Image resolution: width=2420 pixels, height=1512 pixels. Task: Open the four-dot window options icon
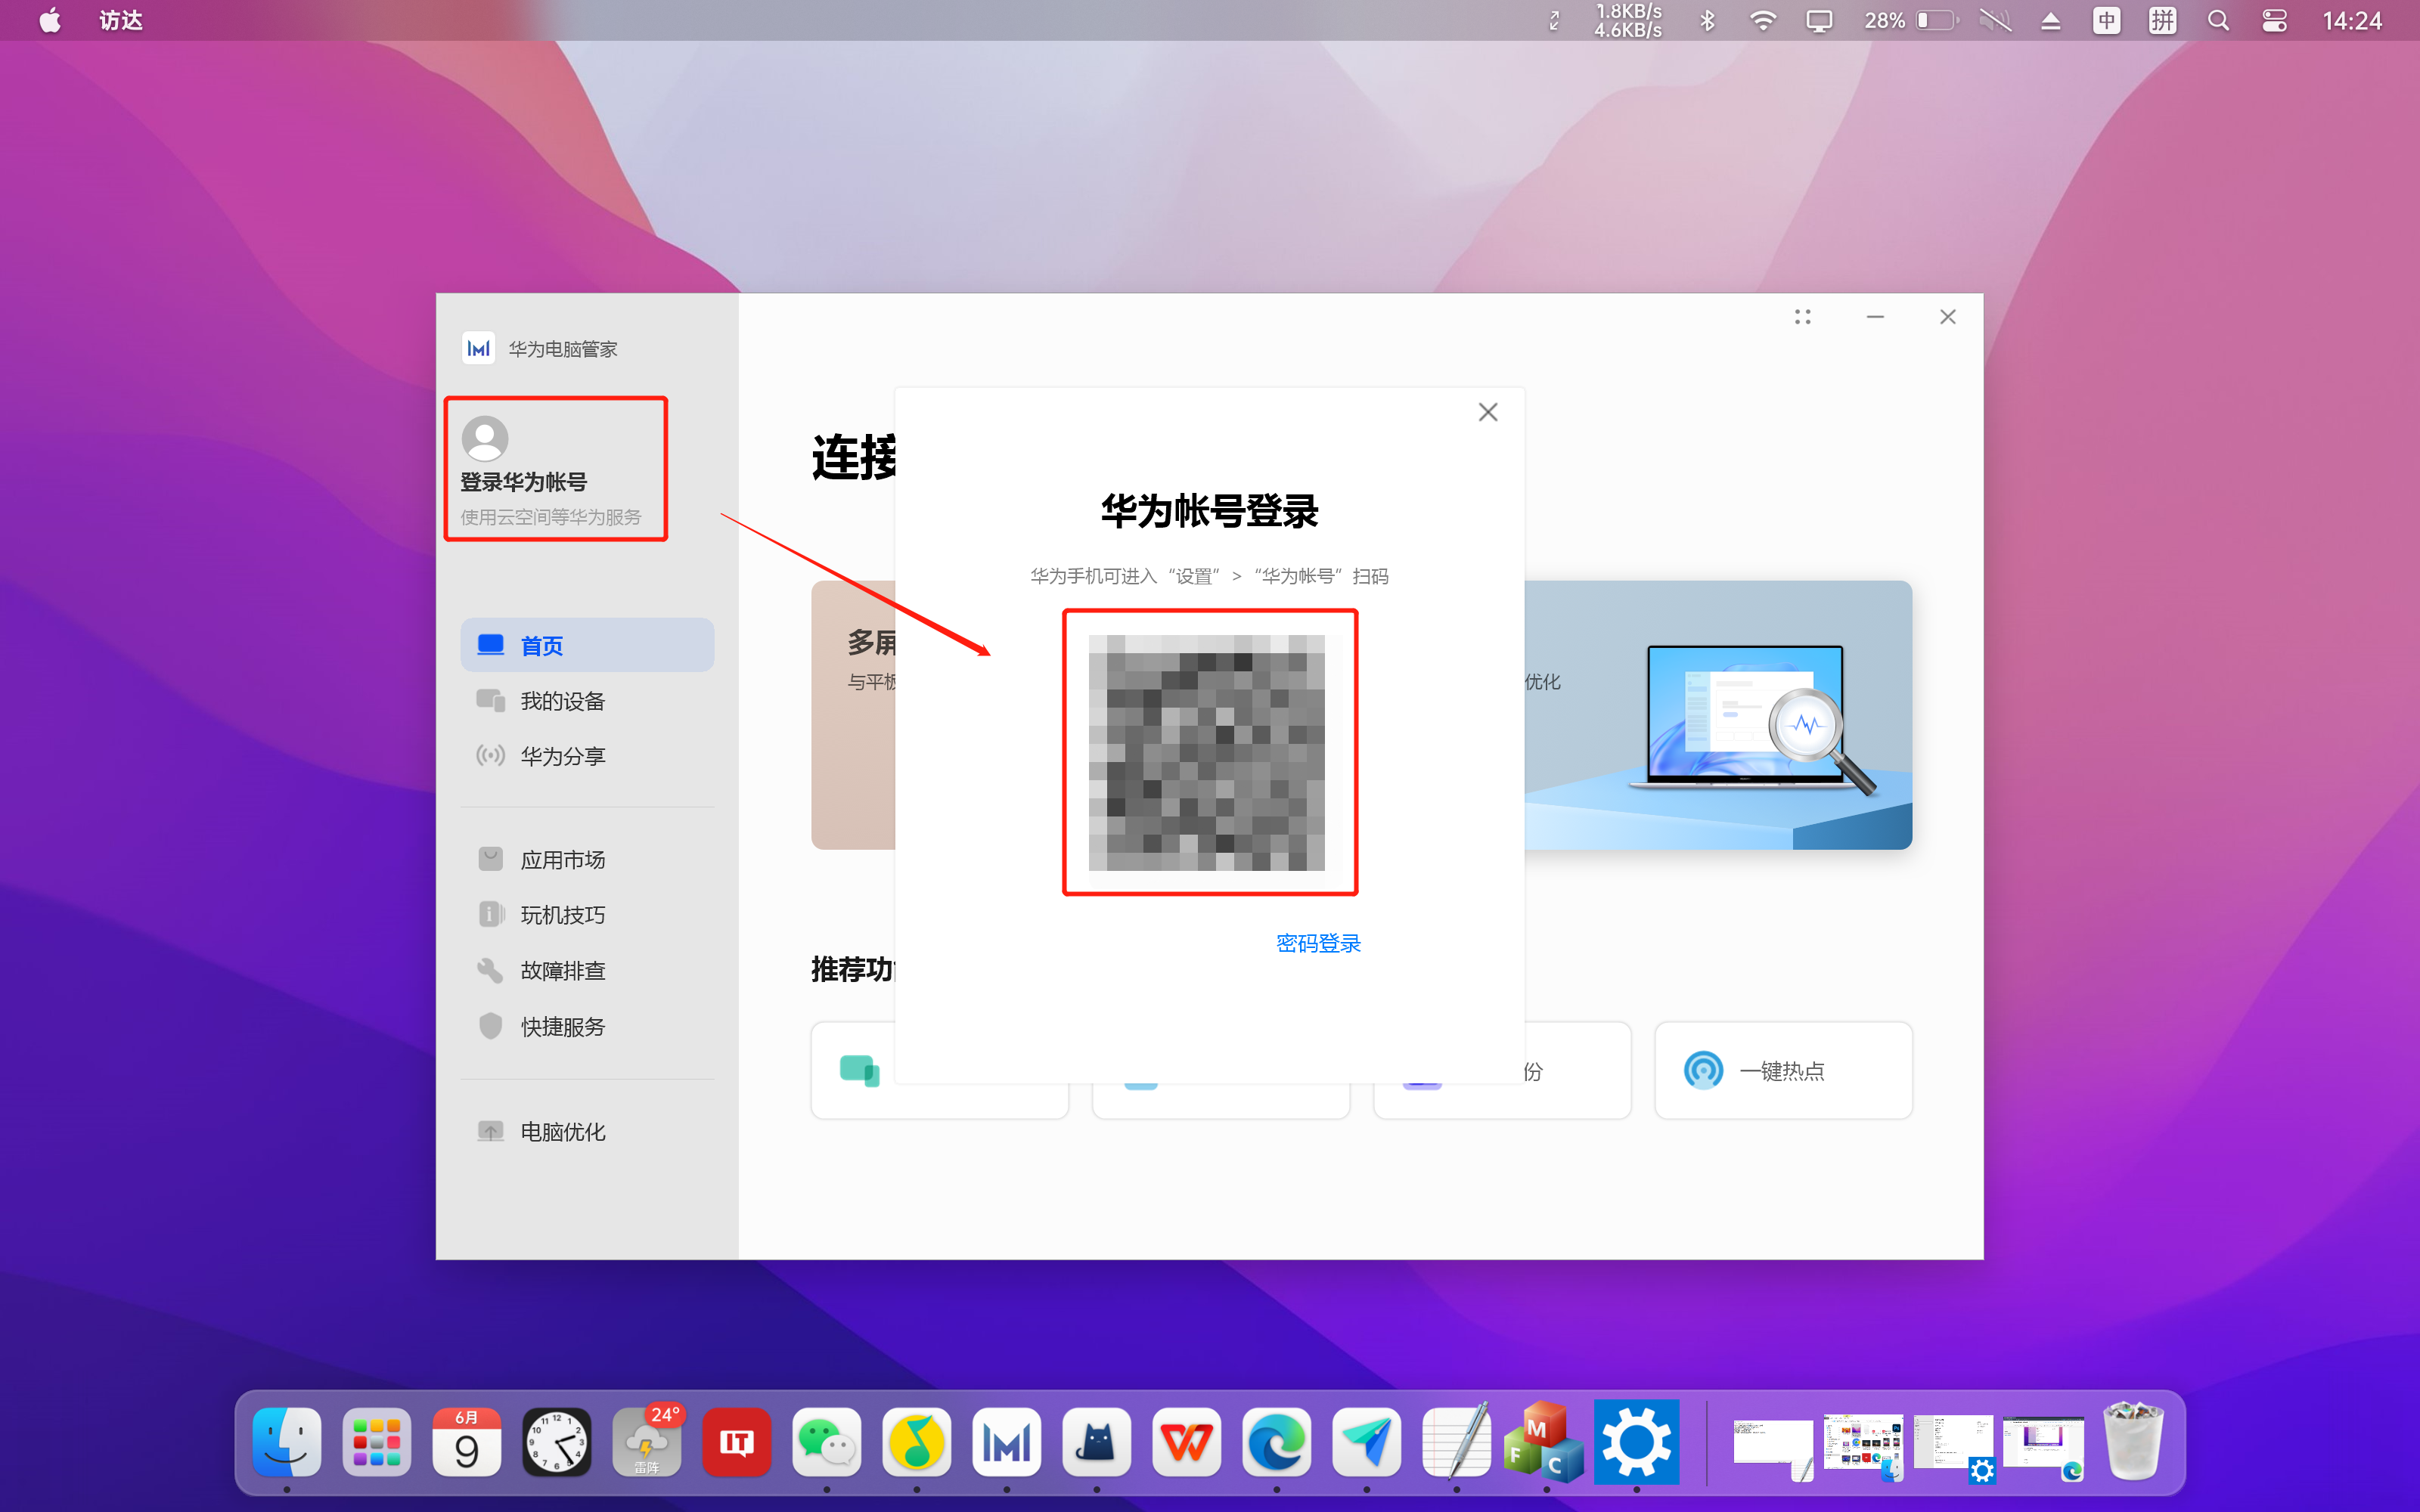pos(1803,317)
